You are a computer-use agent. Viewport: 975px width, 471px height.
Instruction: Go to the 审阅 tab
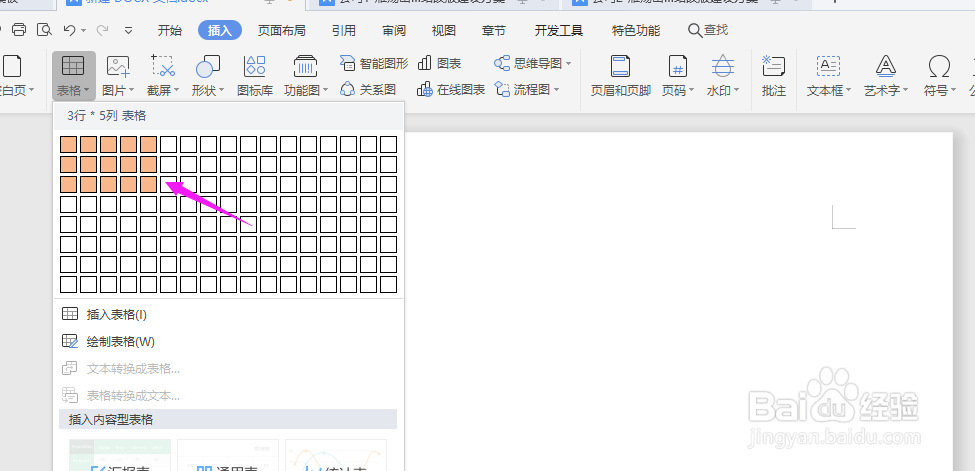pos(394,30)
